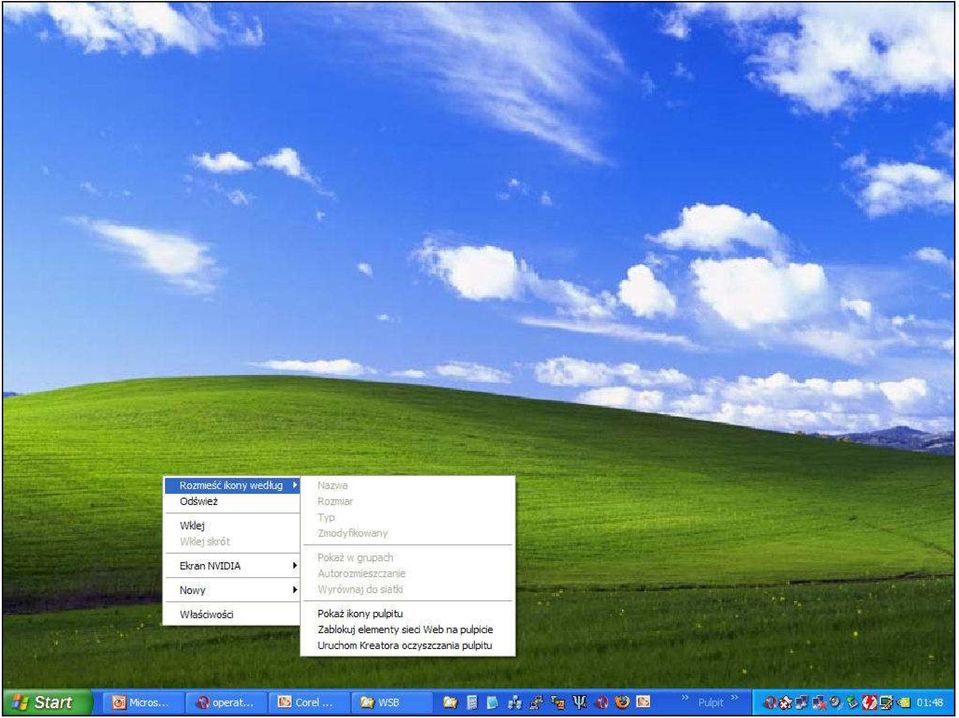Toggle Pokaż ikony pulpitu

click(408, 613)
